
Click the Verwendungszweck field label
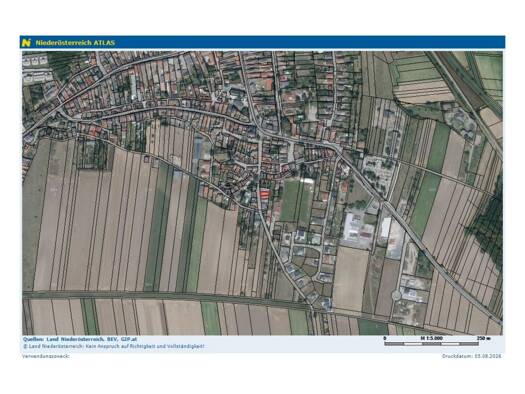(46, 356)
